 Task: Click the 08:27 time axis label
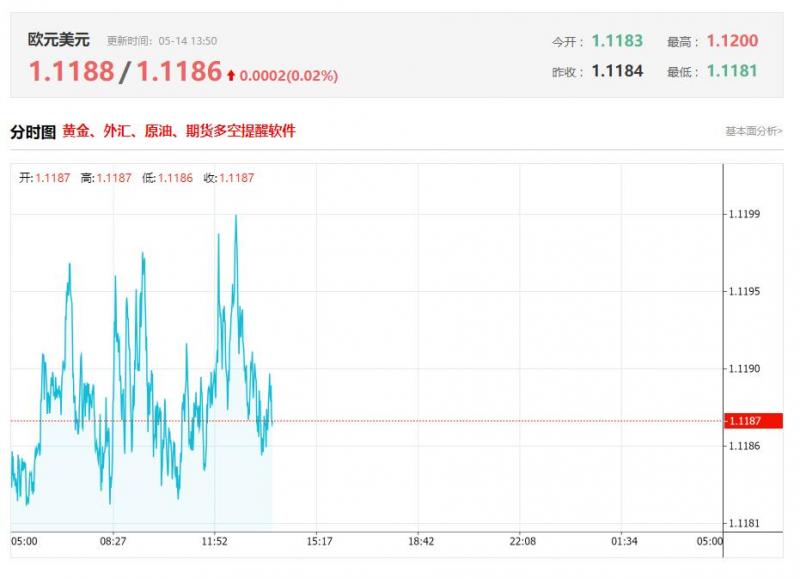[x=113, y=541]
